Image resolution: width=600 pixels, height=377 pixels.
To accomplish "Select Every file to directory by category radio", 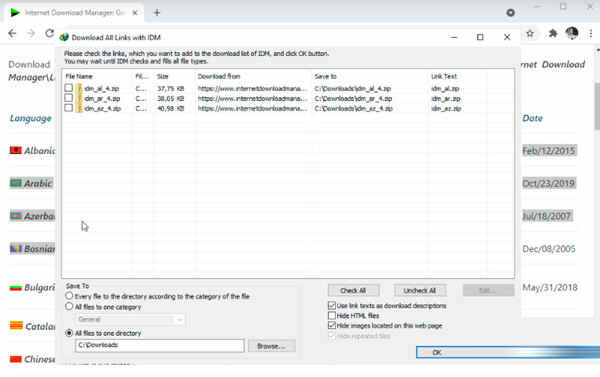I will [69, 296].
